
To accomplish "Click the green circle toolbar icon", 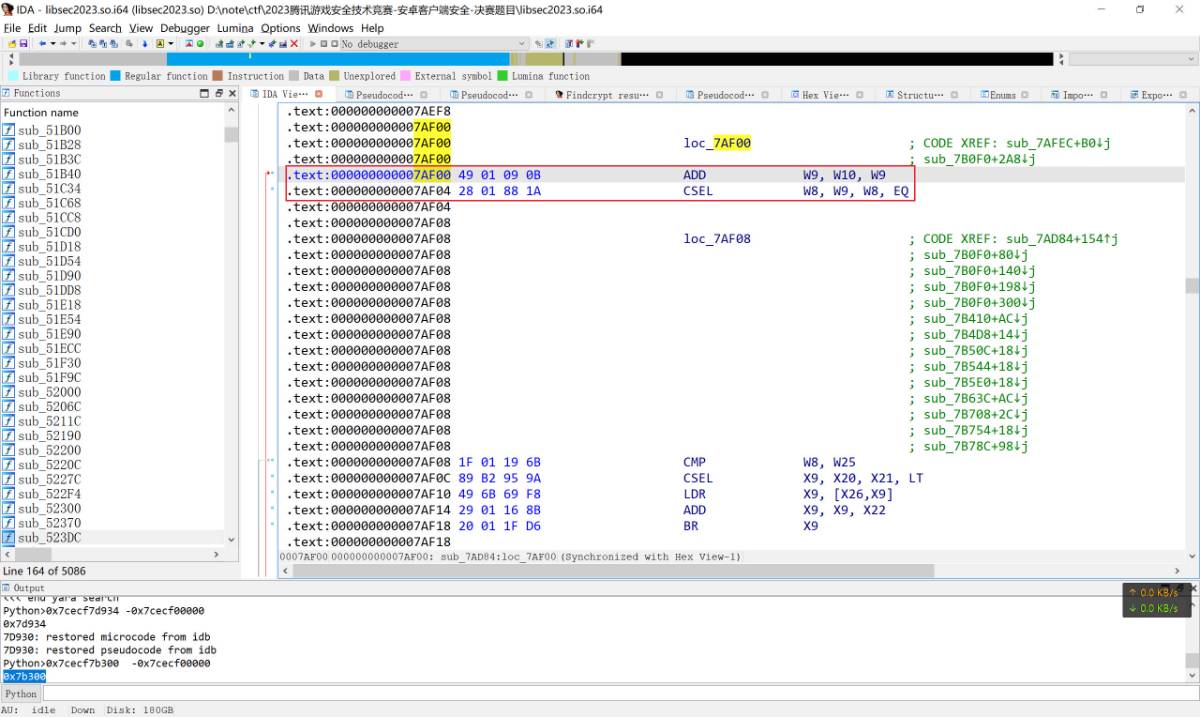I will tap(200, 44).
